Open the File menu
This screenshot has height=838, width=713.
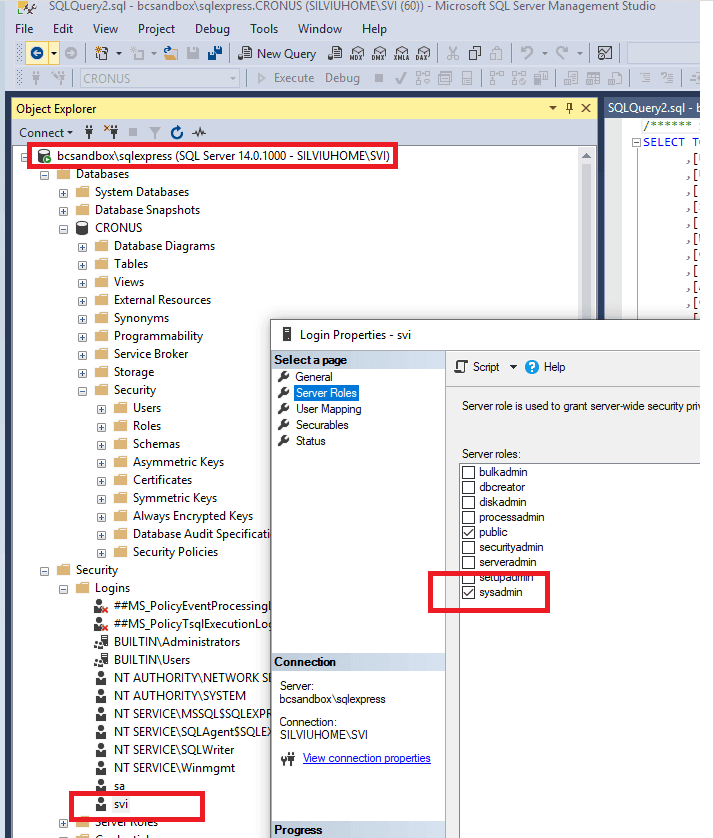coord(24,29)
